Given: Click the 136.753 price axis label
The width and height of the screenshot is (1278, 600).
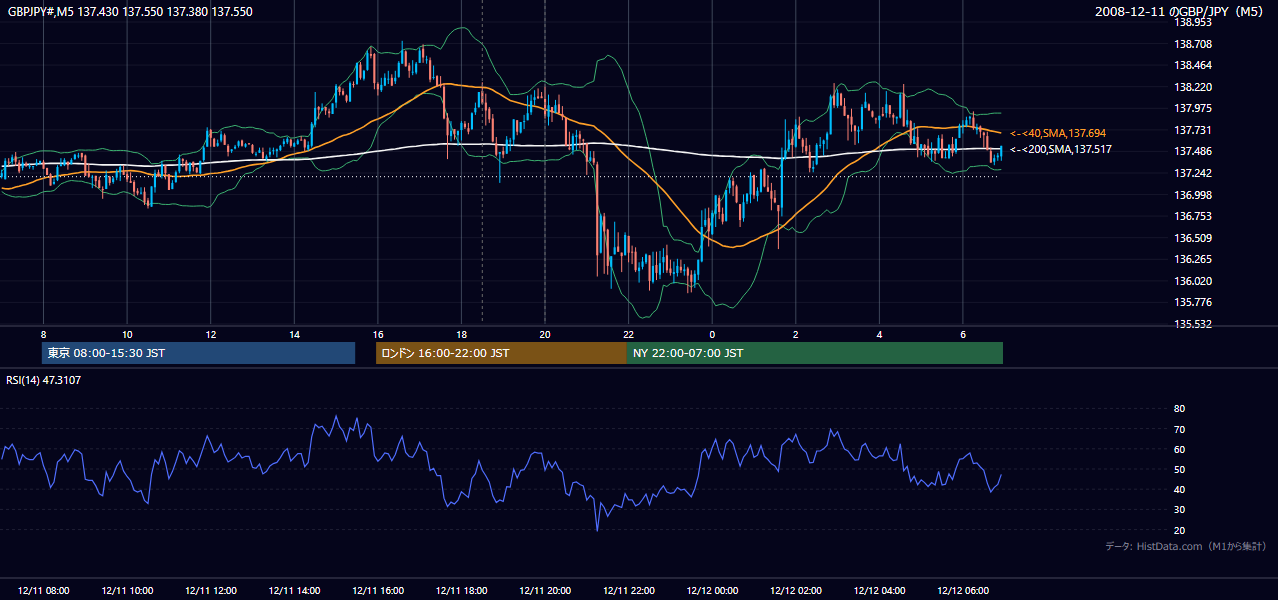Looking at the screenshot, I should (x=1193, y=216).
